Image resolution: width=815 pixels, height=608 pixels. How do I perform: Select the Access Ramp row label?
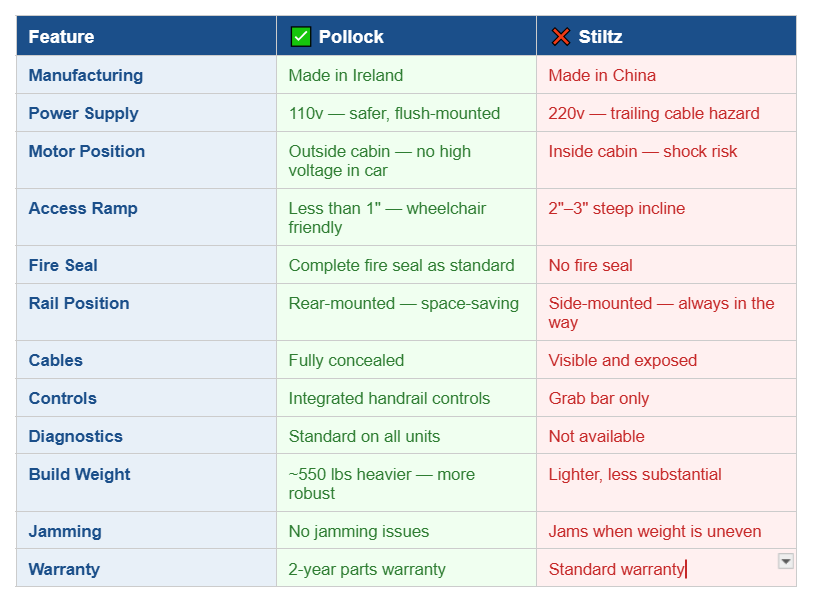tap(83, 208)
